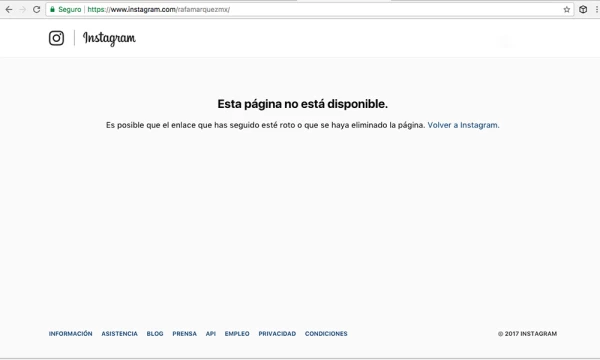Click the green secure padlock icon
Screen dimensions: 600x360
tap(52, 9)
